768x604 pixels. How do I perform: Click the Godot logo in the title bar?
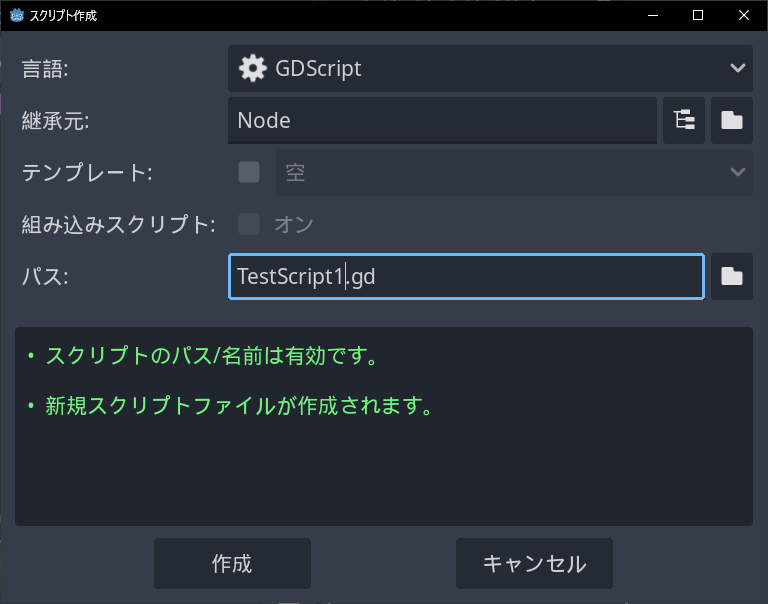(16, 16)
